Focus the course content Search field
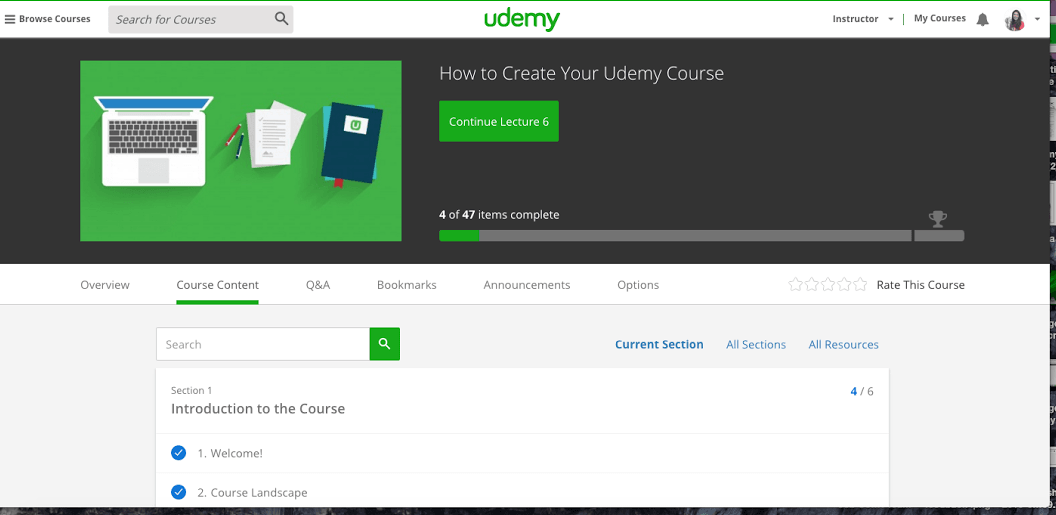 [263, 344]
